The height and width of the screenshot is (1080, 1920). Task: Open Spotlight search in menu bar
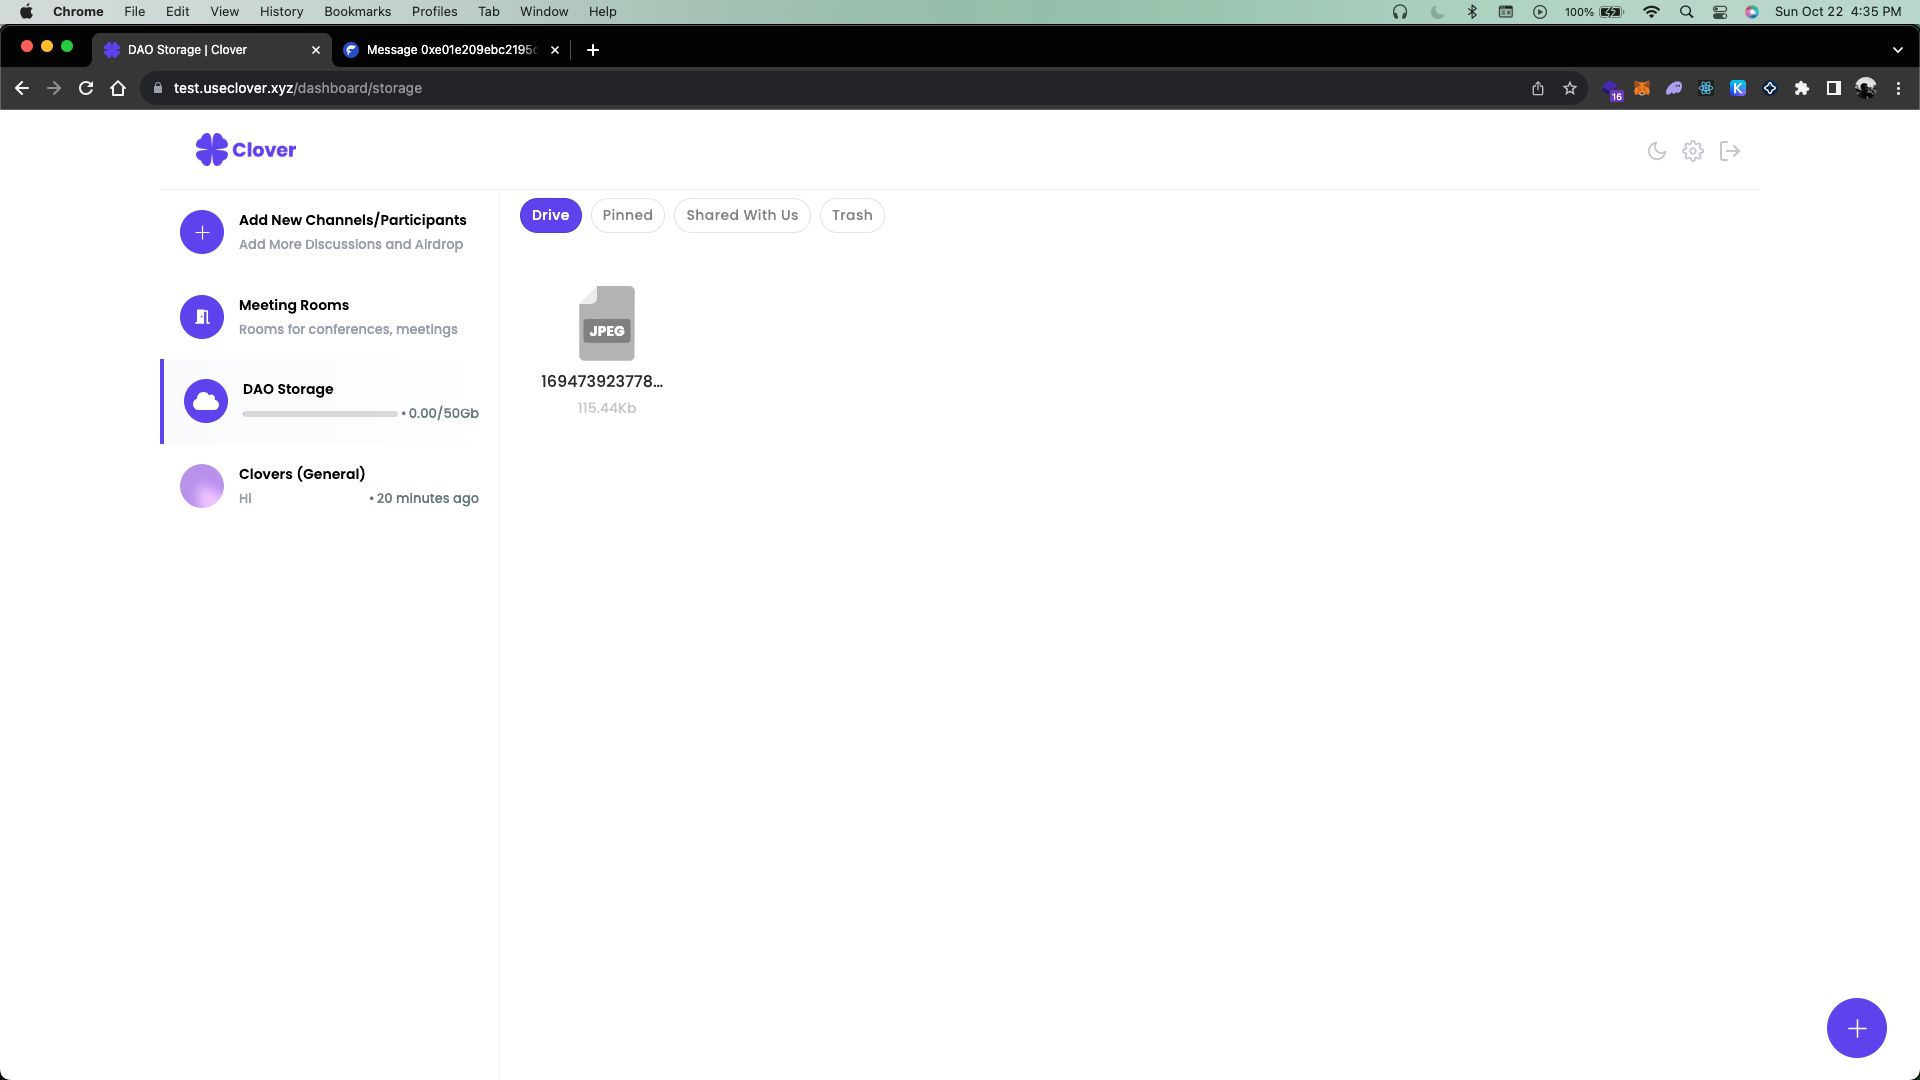point(1687,12)
